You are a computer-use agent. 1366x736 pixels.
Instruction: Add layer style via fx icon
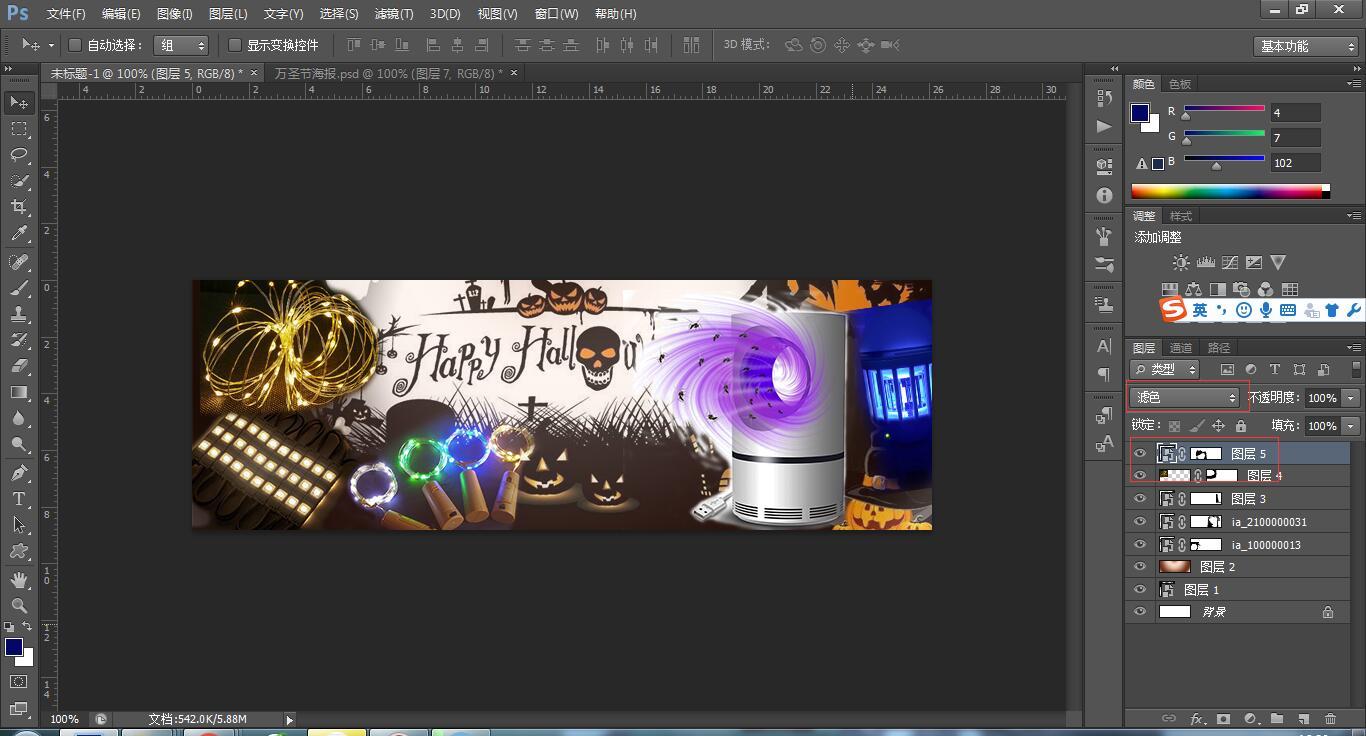[x=1197, y=719]
